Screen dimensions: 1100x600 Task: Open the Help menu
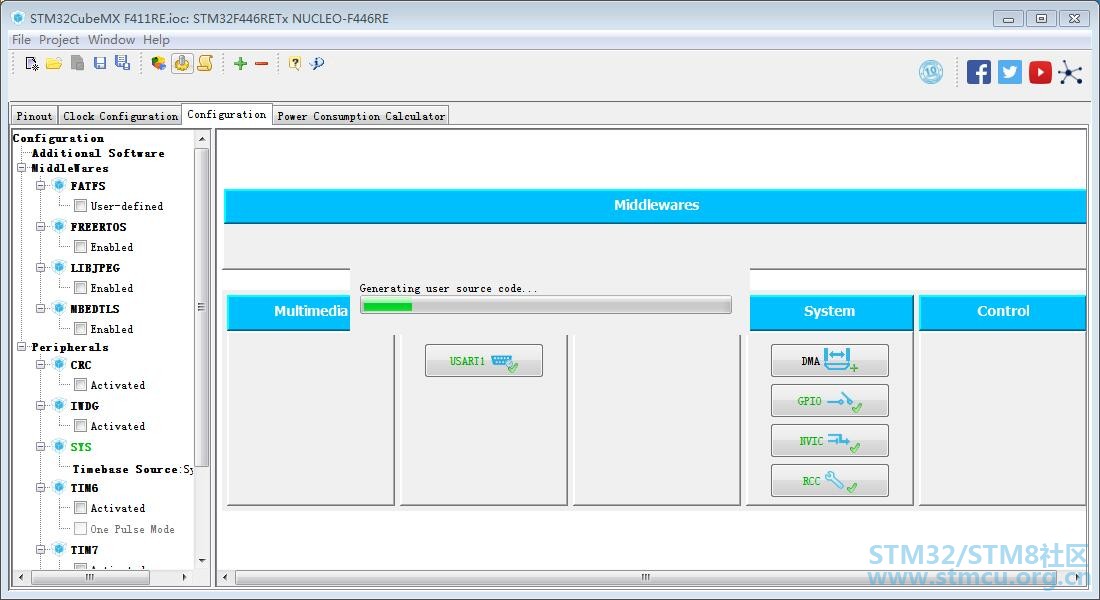156,40
